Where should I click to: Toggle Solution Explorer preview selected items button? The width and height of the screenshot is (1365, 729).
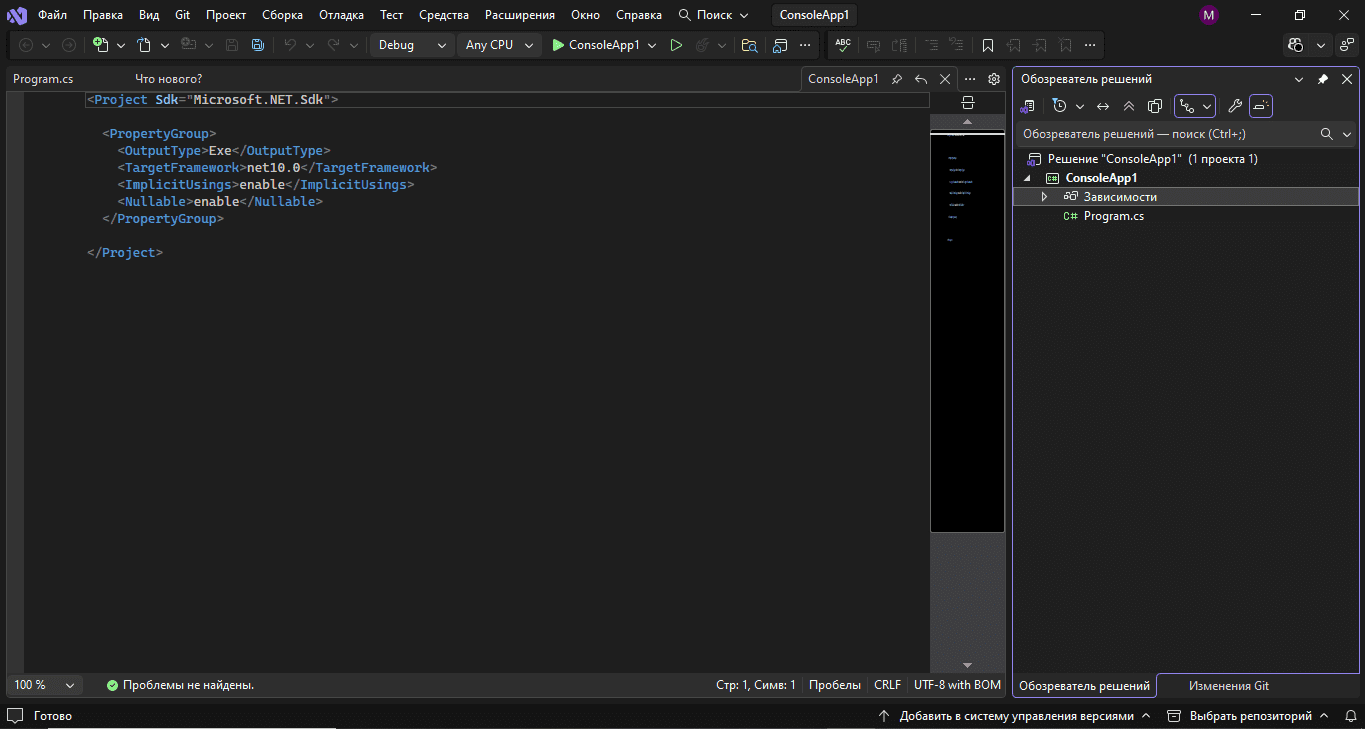point(1261,106)
